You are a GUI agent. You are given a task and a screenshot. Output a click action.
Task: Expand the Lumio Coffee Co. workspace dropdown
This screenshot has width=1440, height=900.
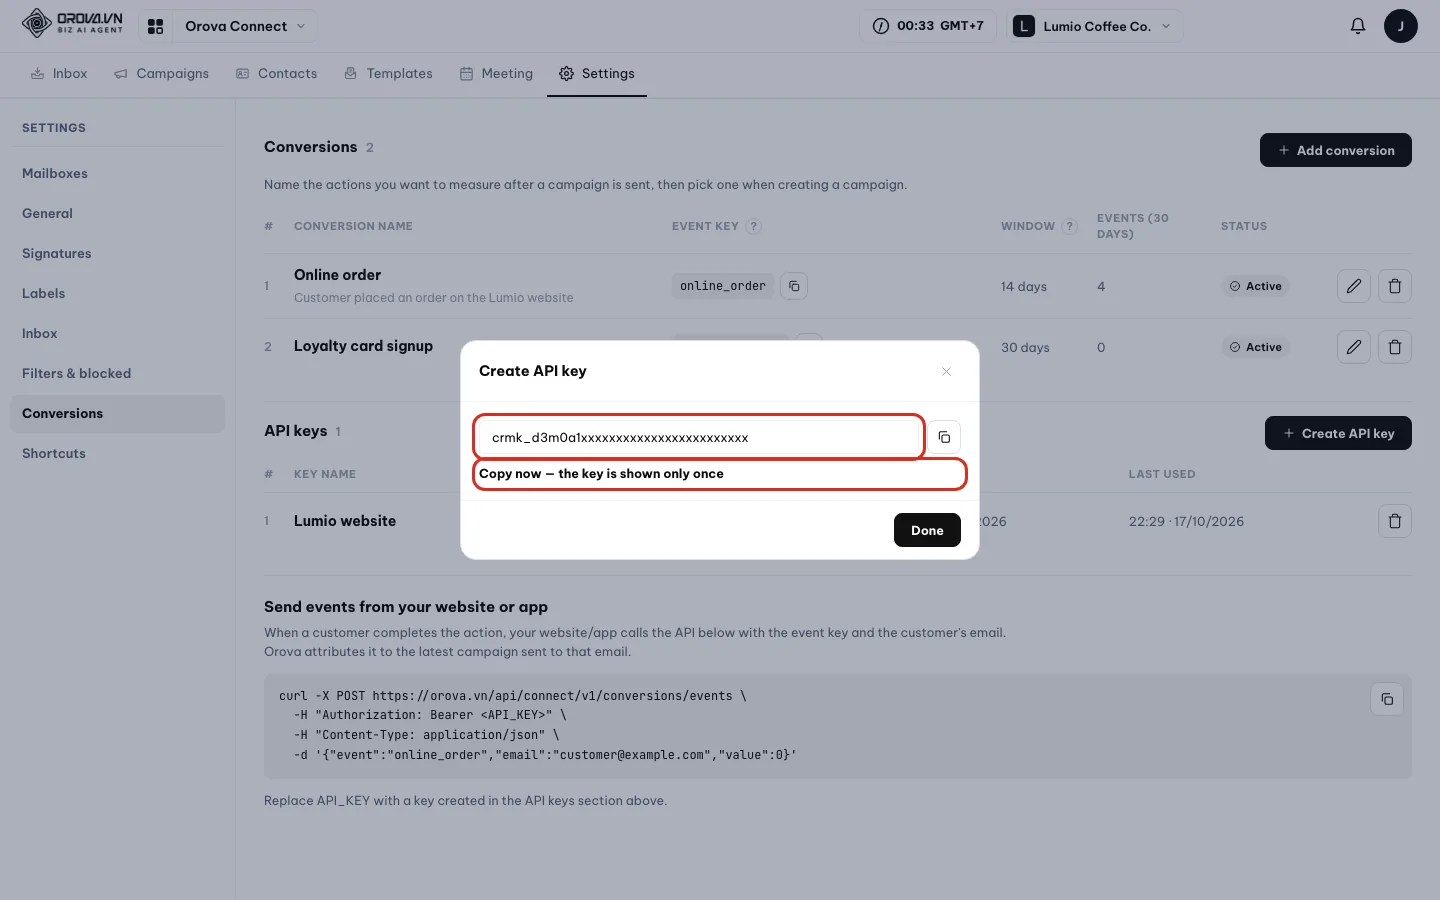click(x=1095, y=26)
